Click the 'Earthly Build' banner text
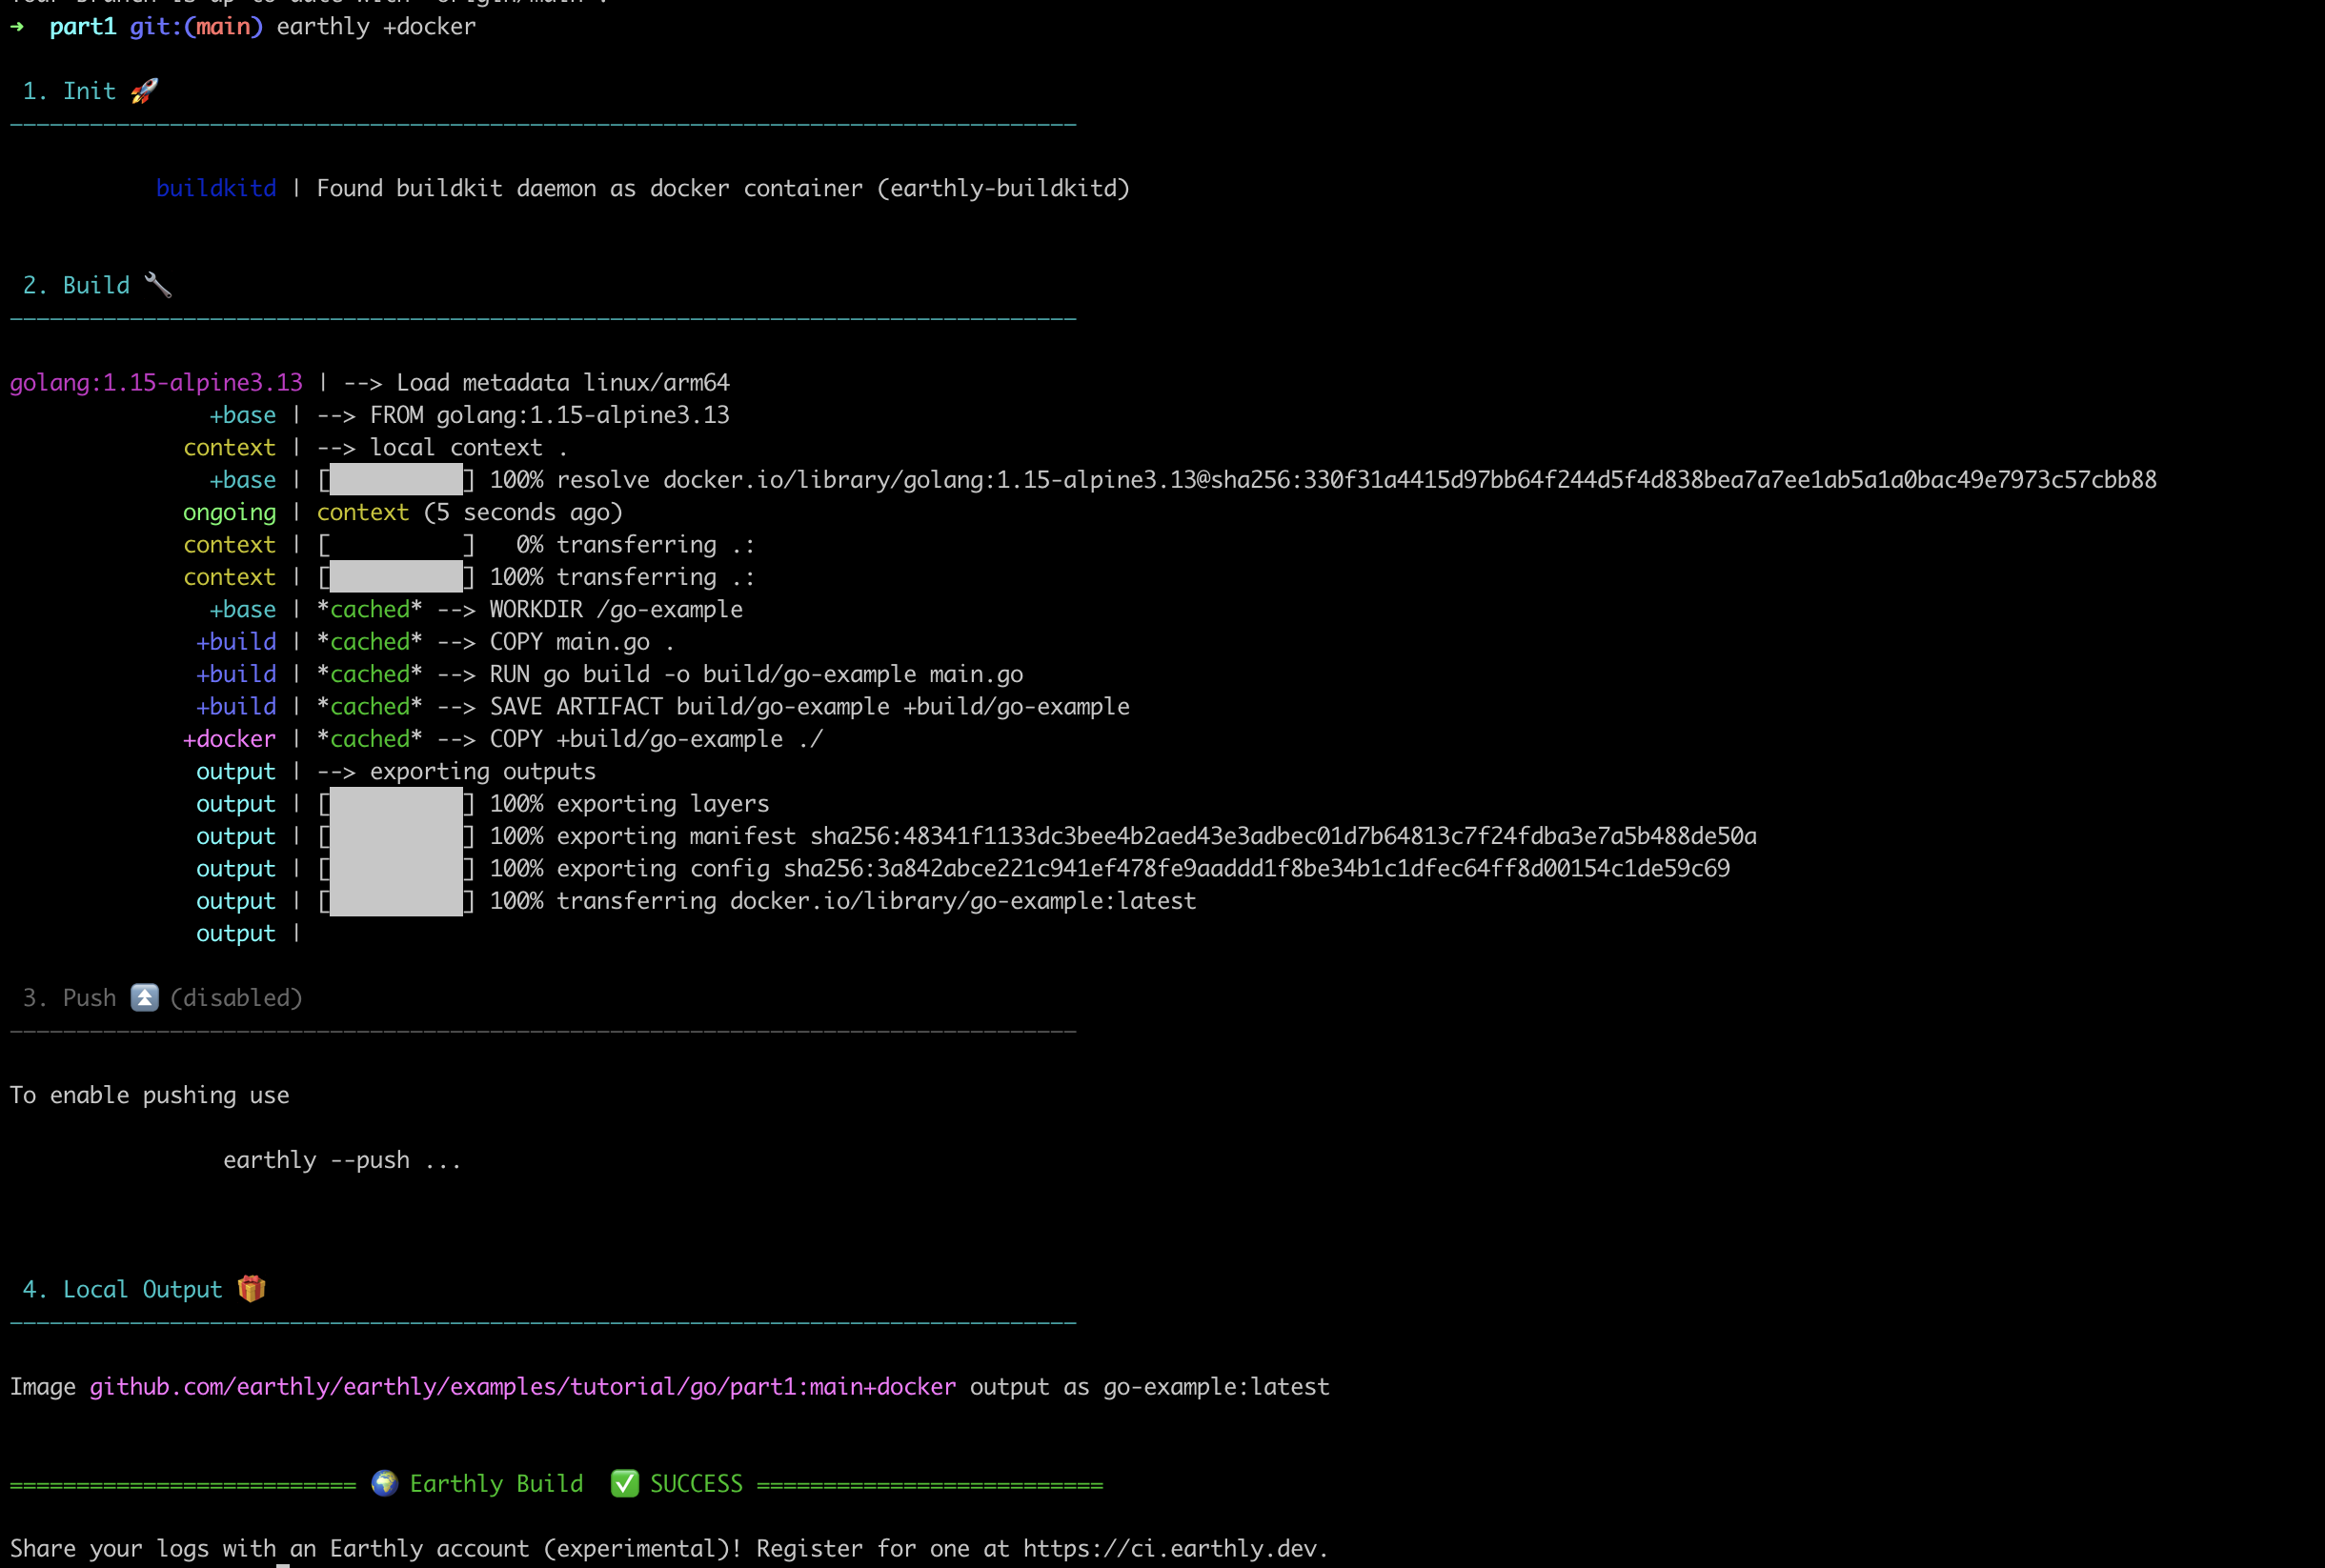Viewport: 2325px width, 1568px height. pyautogui.click(x=497, y=1483)
